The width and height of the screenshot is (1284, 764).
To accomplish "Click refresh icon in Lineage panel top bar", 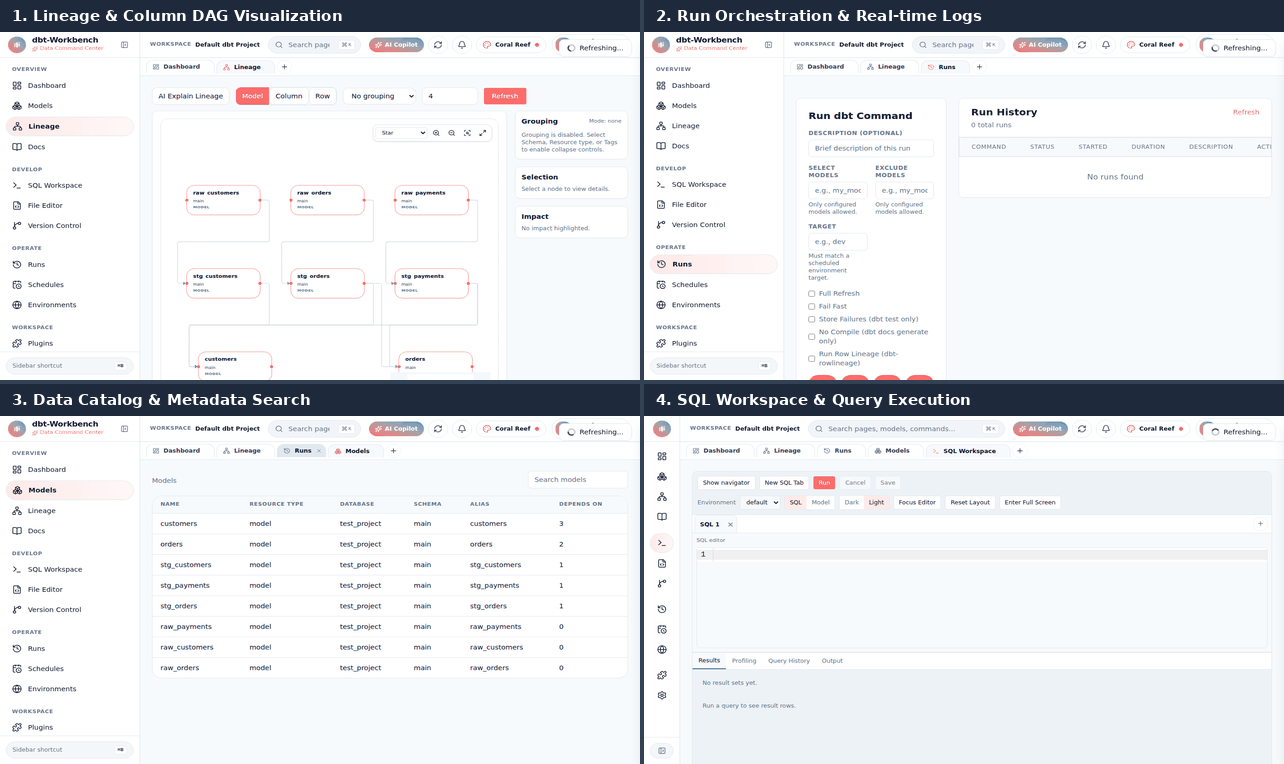I will (438, 45).
